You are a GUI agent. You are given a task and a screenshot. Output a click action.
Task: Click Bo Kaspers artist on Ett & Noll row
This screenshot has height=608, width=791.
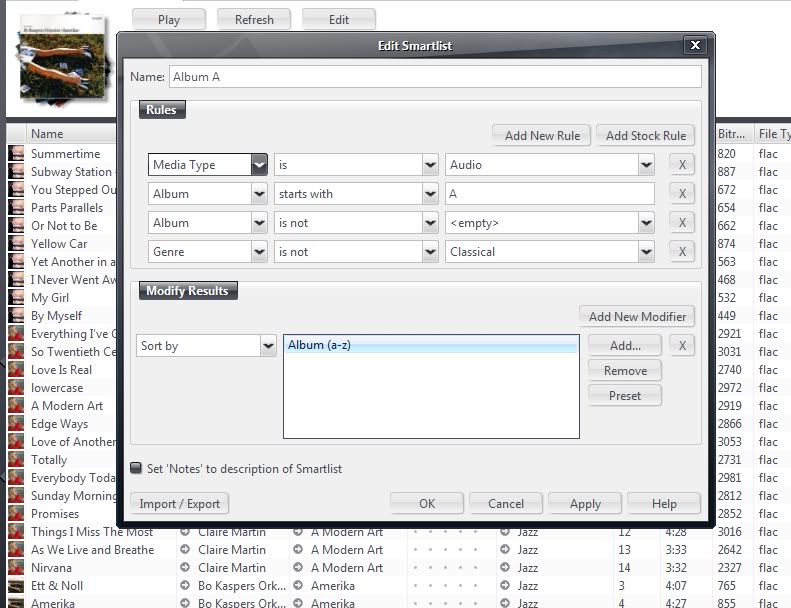click(242, 585)
